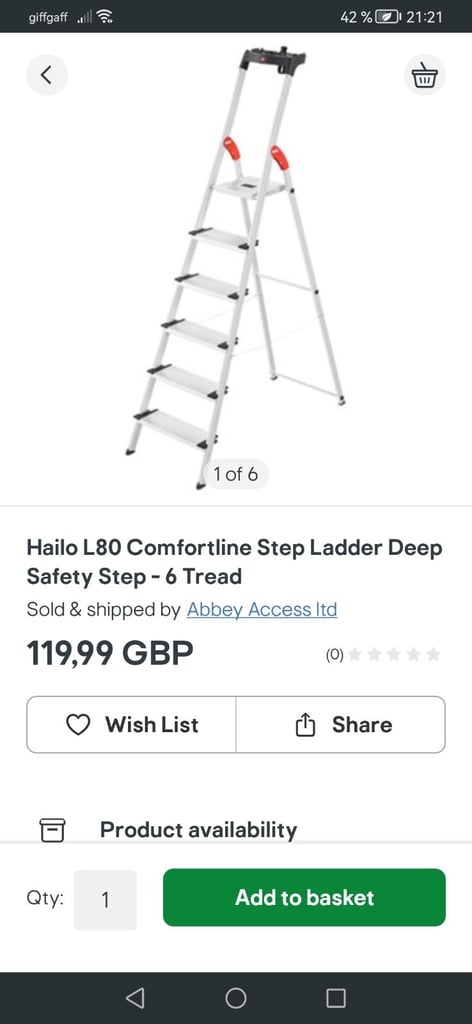Screen dimensions: 472x1024
Task: Tap the 119,99 GBP price
Action: [110, 653]
